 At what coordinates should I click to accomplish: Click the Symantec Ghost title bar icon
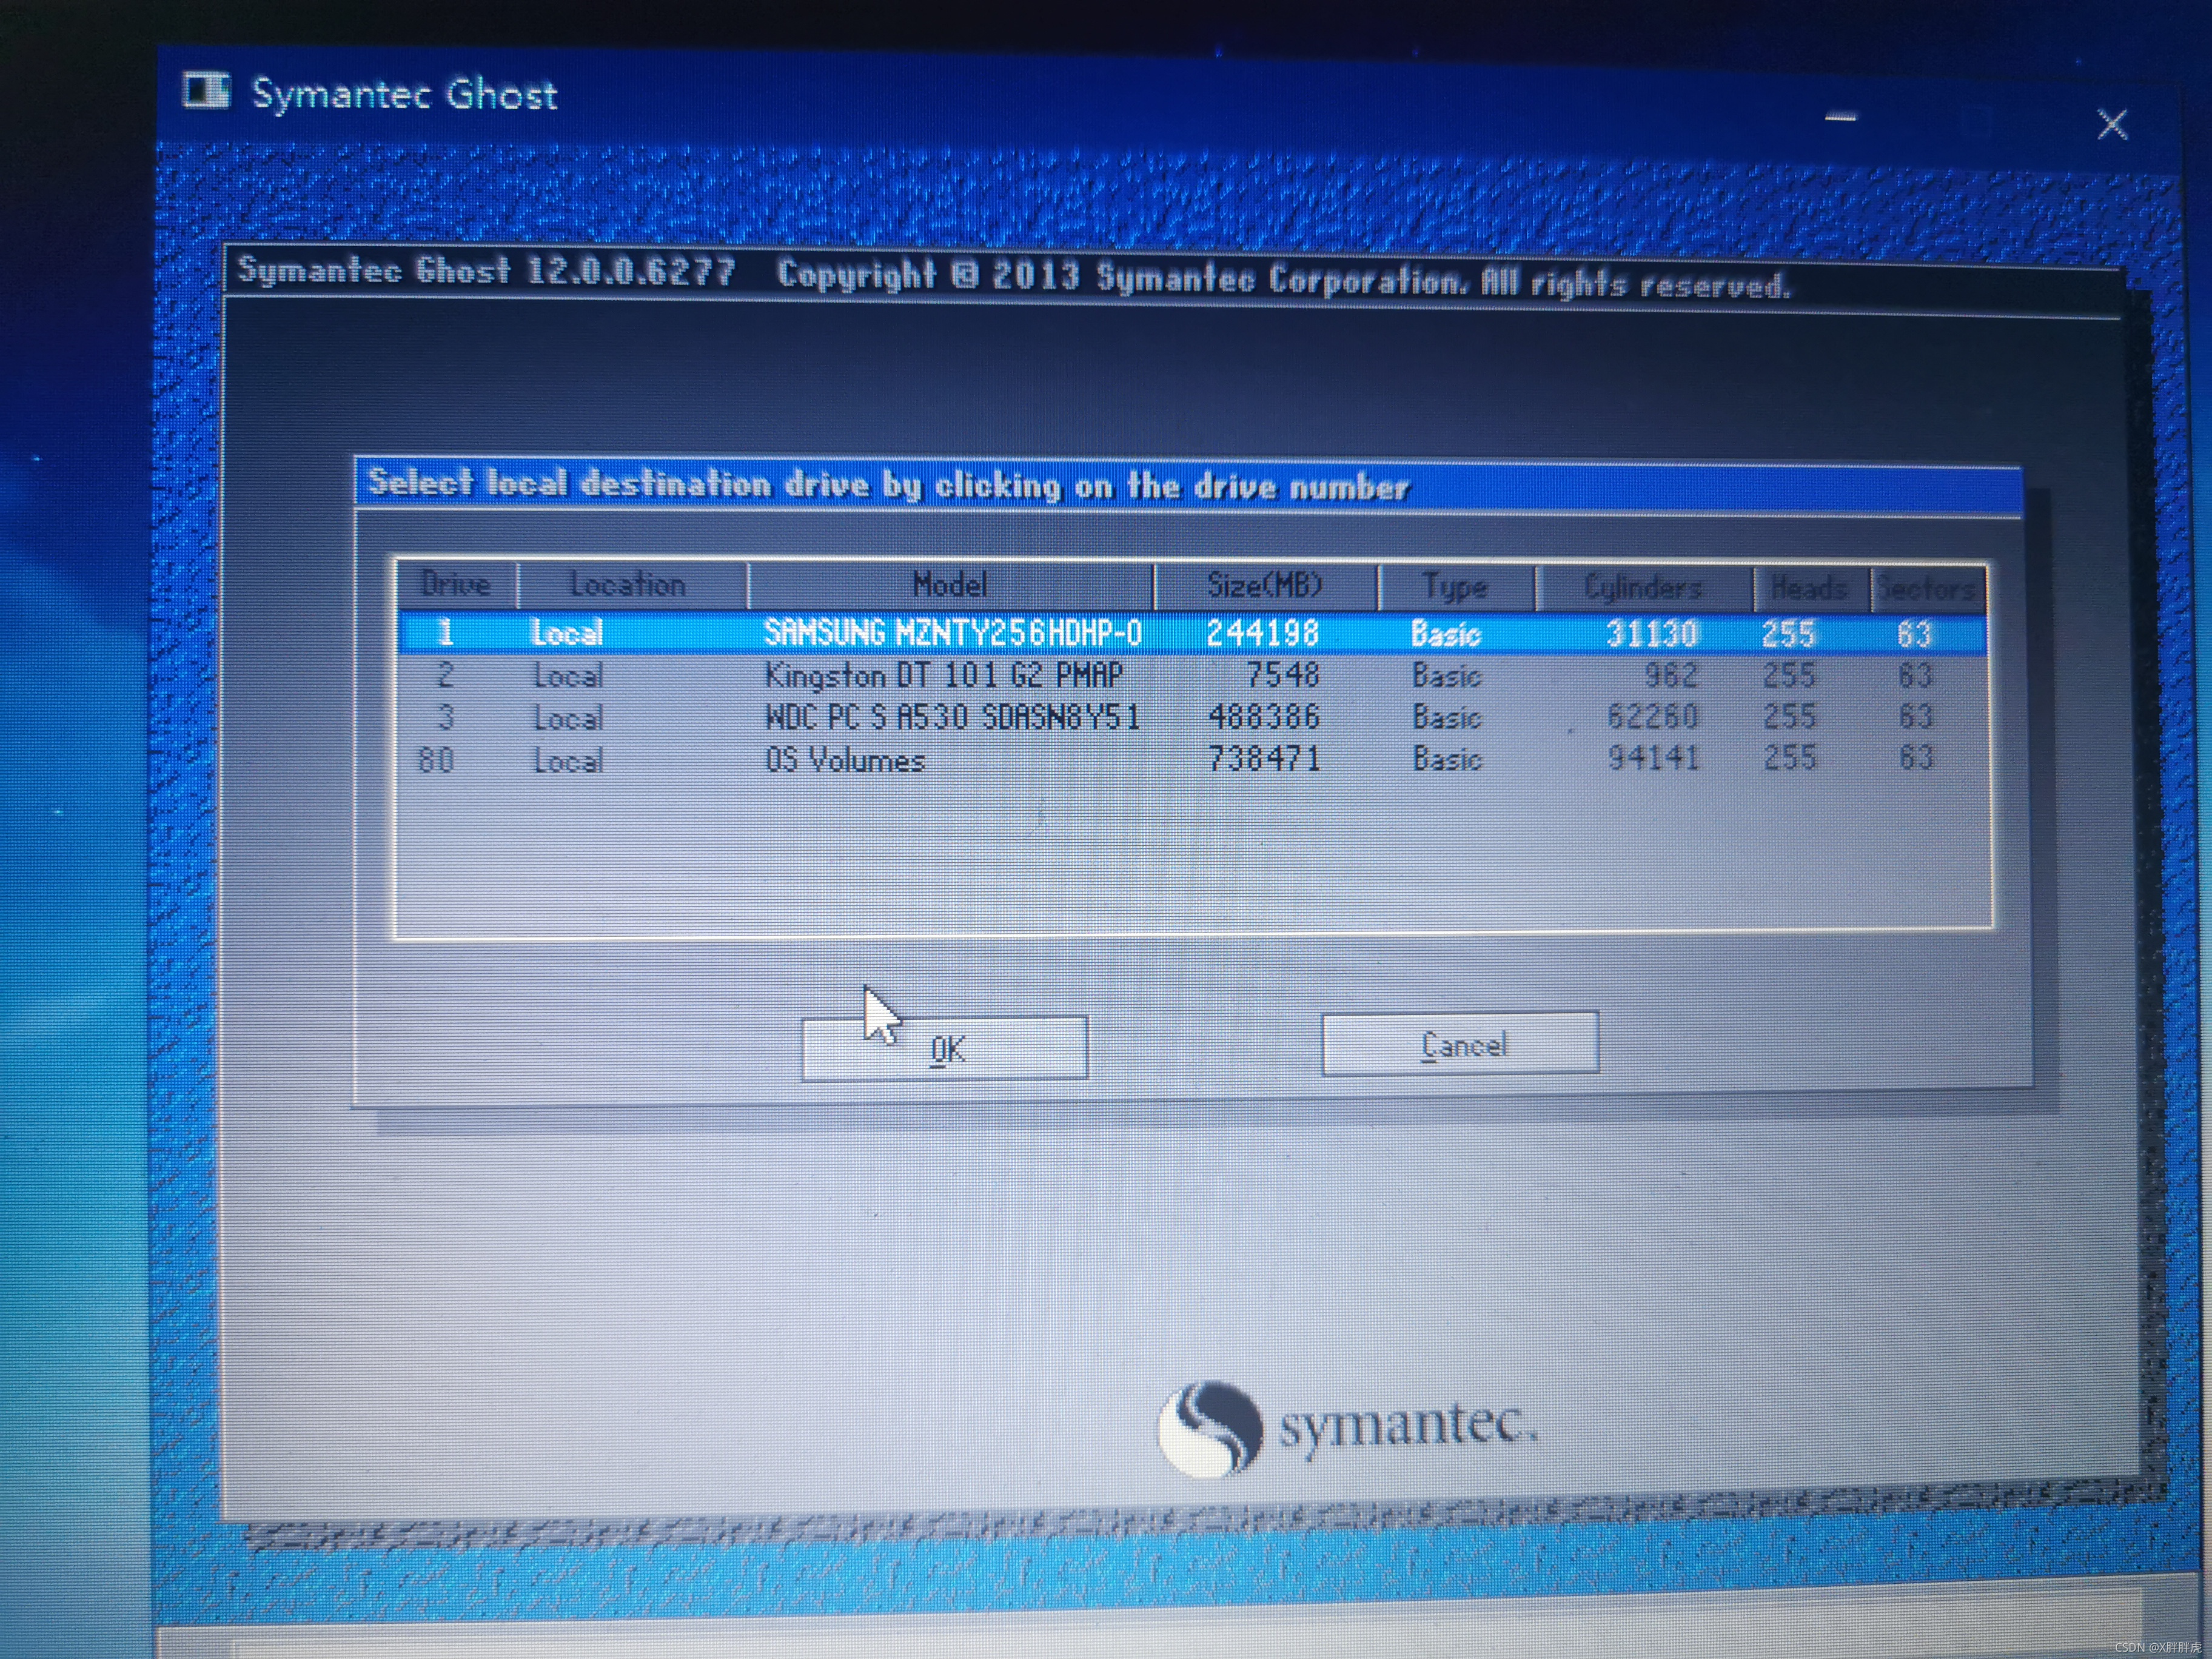coord(206,91)
